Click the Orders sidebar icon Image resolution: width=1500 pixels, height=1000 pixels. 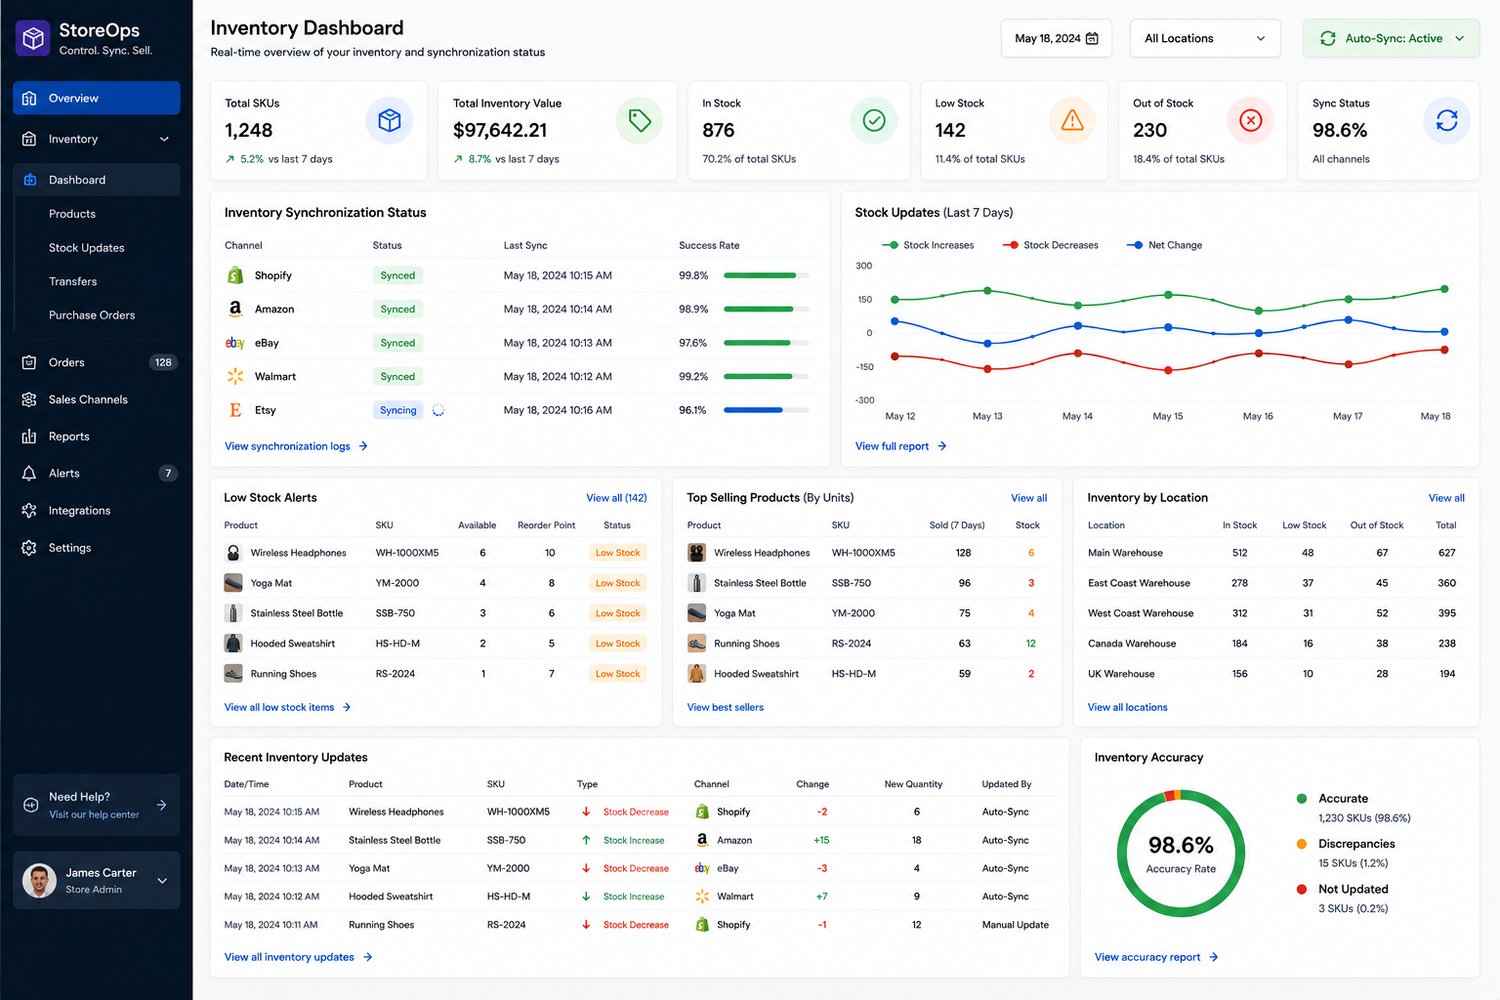tap(29, 362)
